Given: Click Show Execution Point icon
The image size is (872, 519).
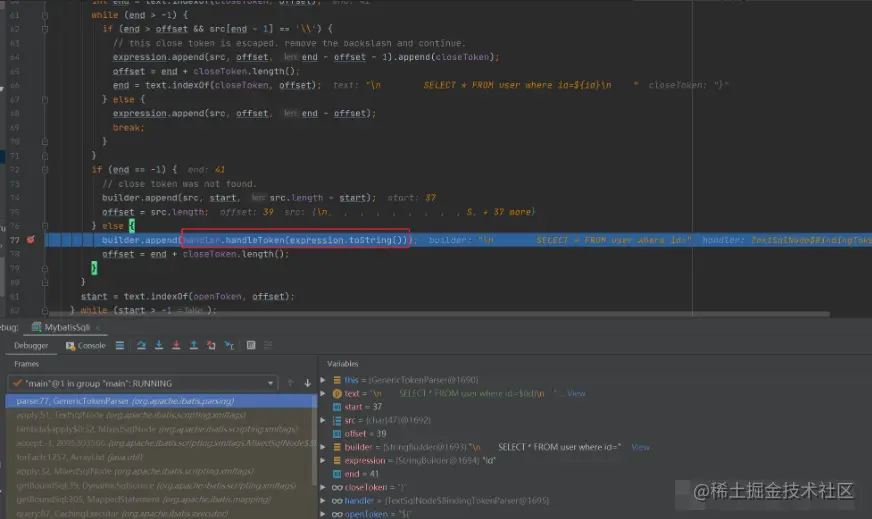Looking at the screenshot, I should (120, 345).
